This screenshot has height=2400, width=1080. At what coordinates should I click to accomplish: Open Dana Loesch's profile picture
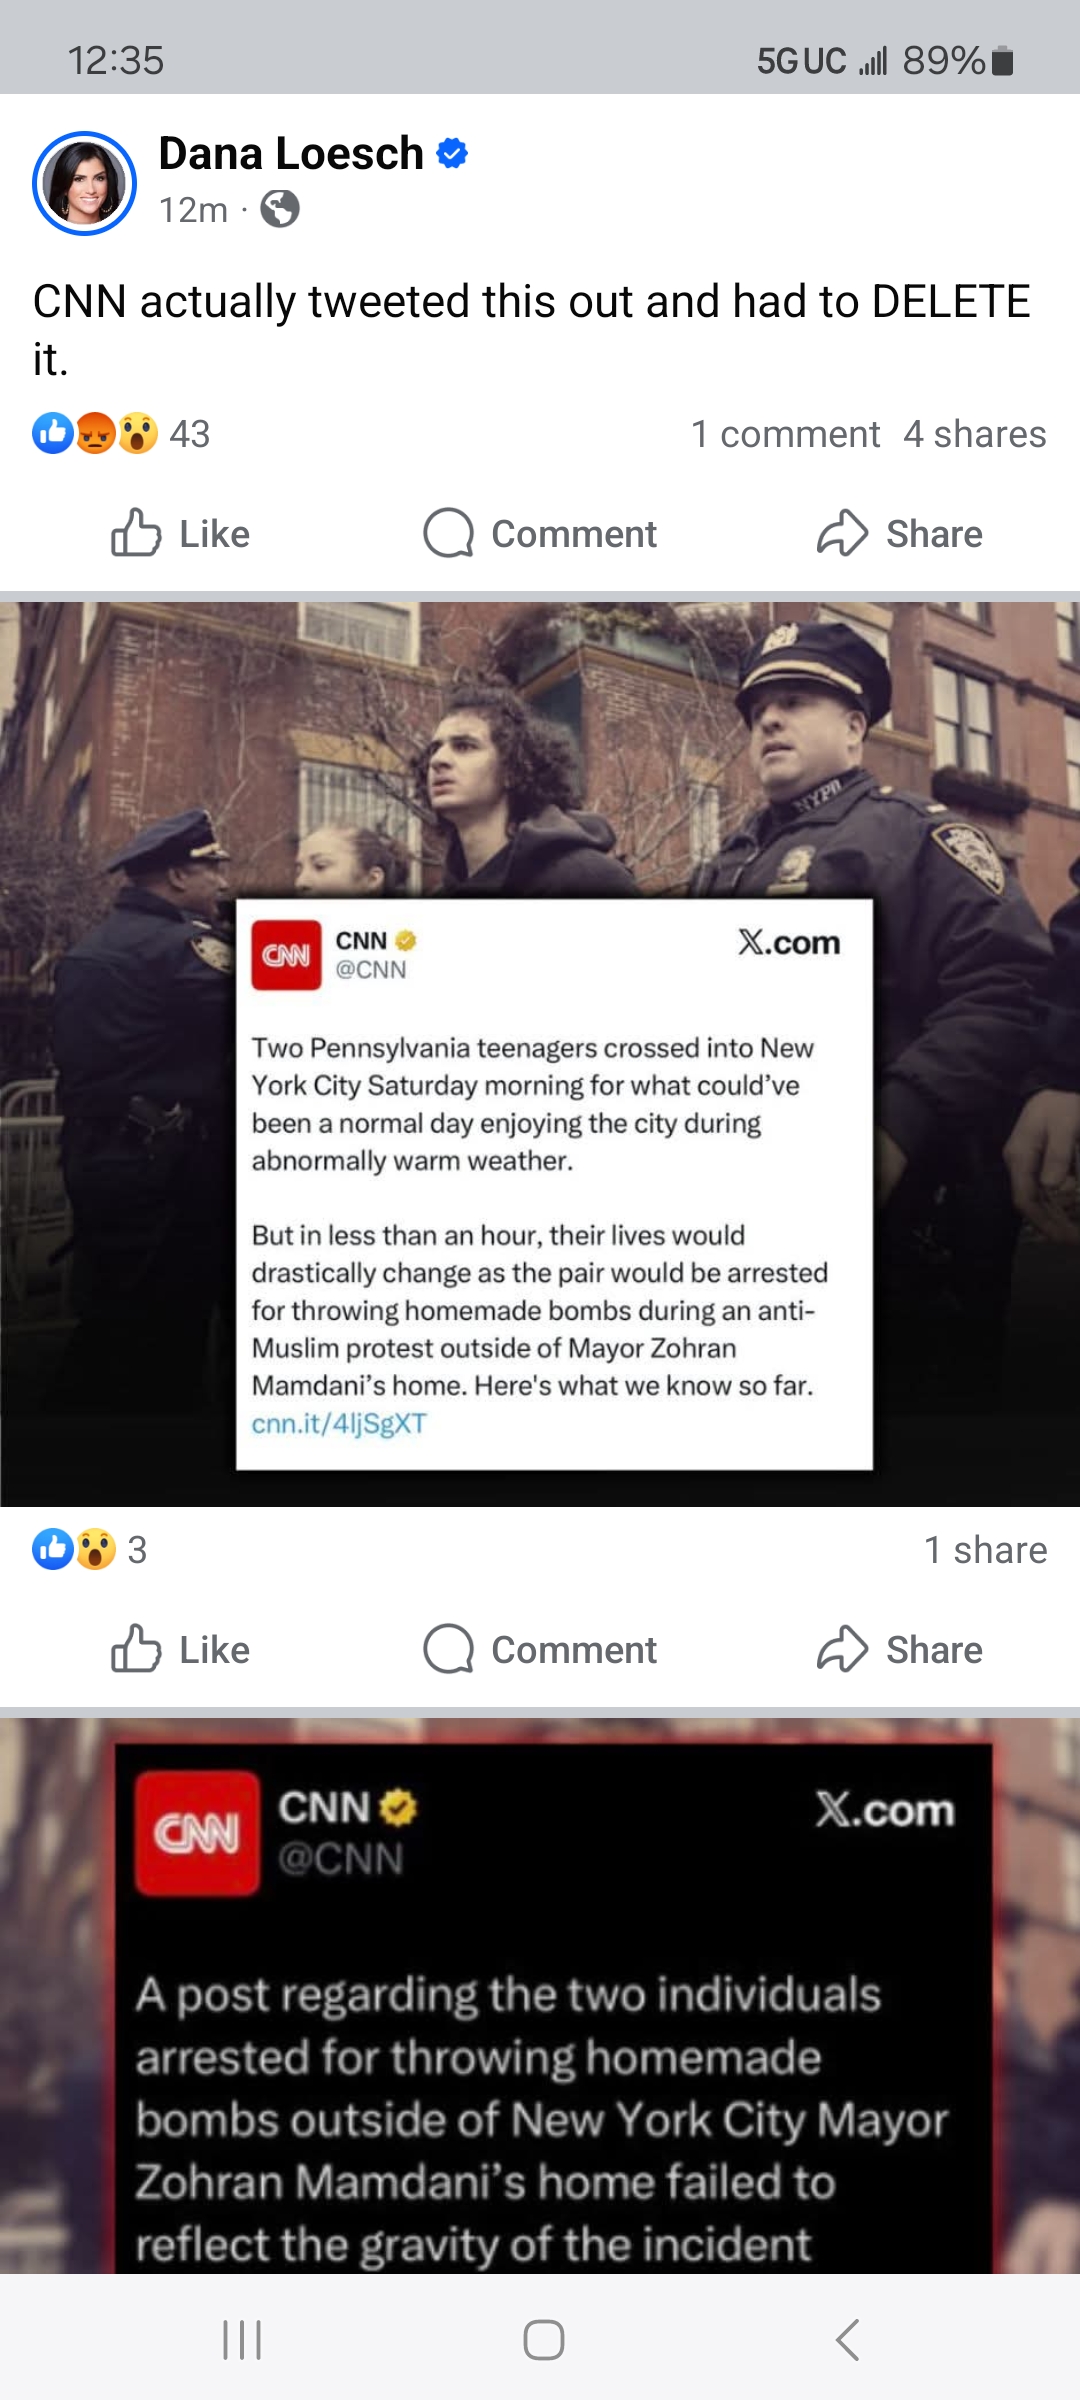coord(85,183)
